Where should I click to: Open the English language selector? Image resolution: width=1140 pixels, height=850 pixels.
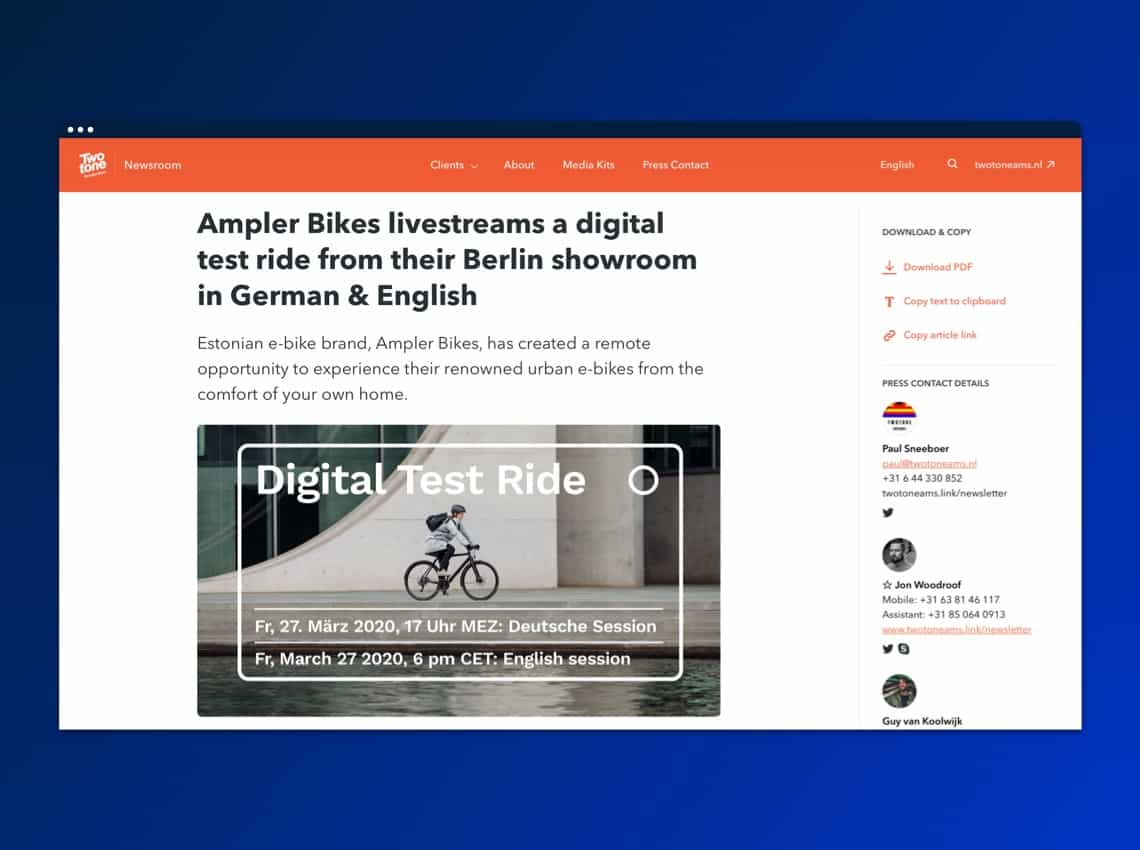tap(897, 165)
